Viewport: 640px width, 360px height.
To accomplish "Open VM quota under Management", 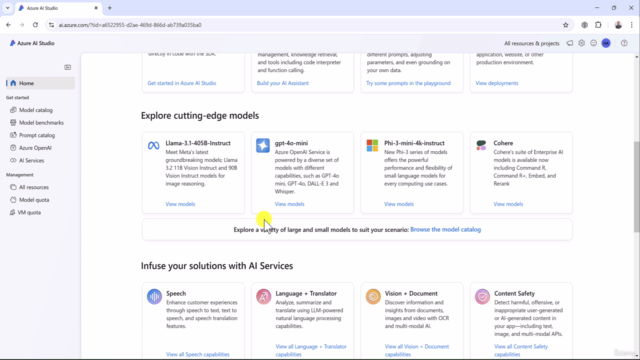I will [x=29, y=212].
